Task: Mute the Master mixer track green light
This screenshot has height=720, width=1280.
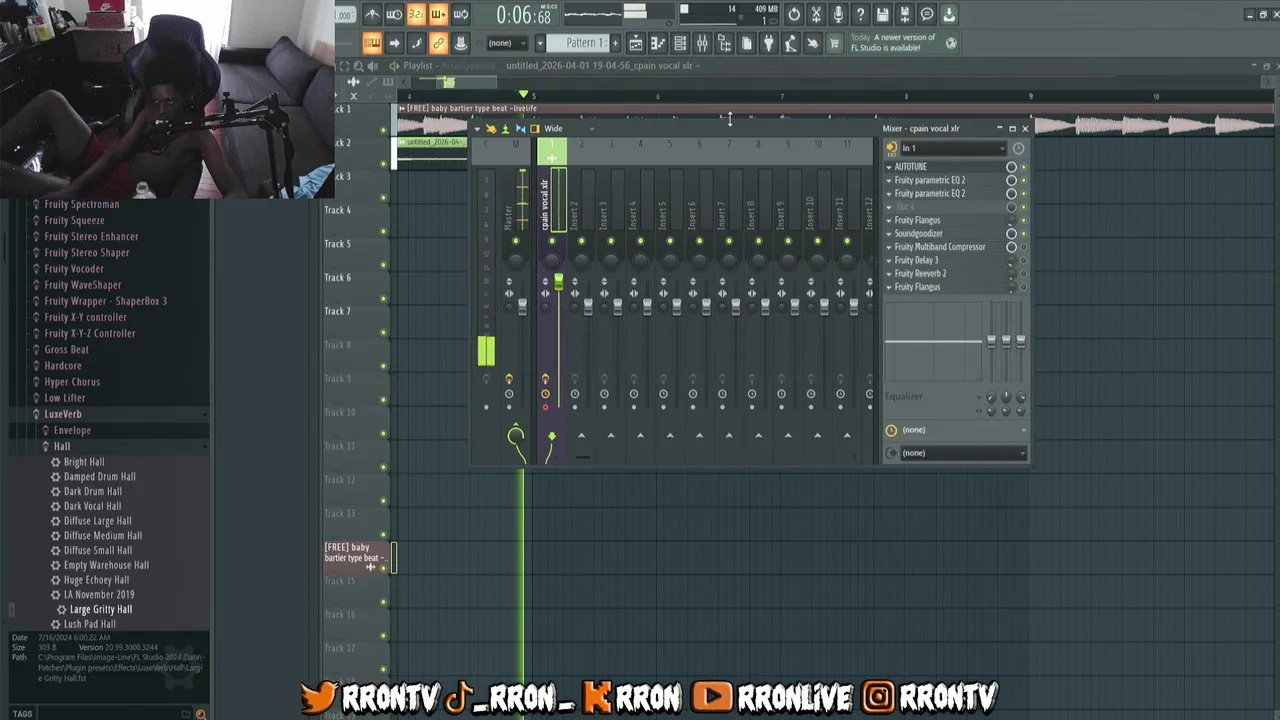Action: tap(515, 241)
